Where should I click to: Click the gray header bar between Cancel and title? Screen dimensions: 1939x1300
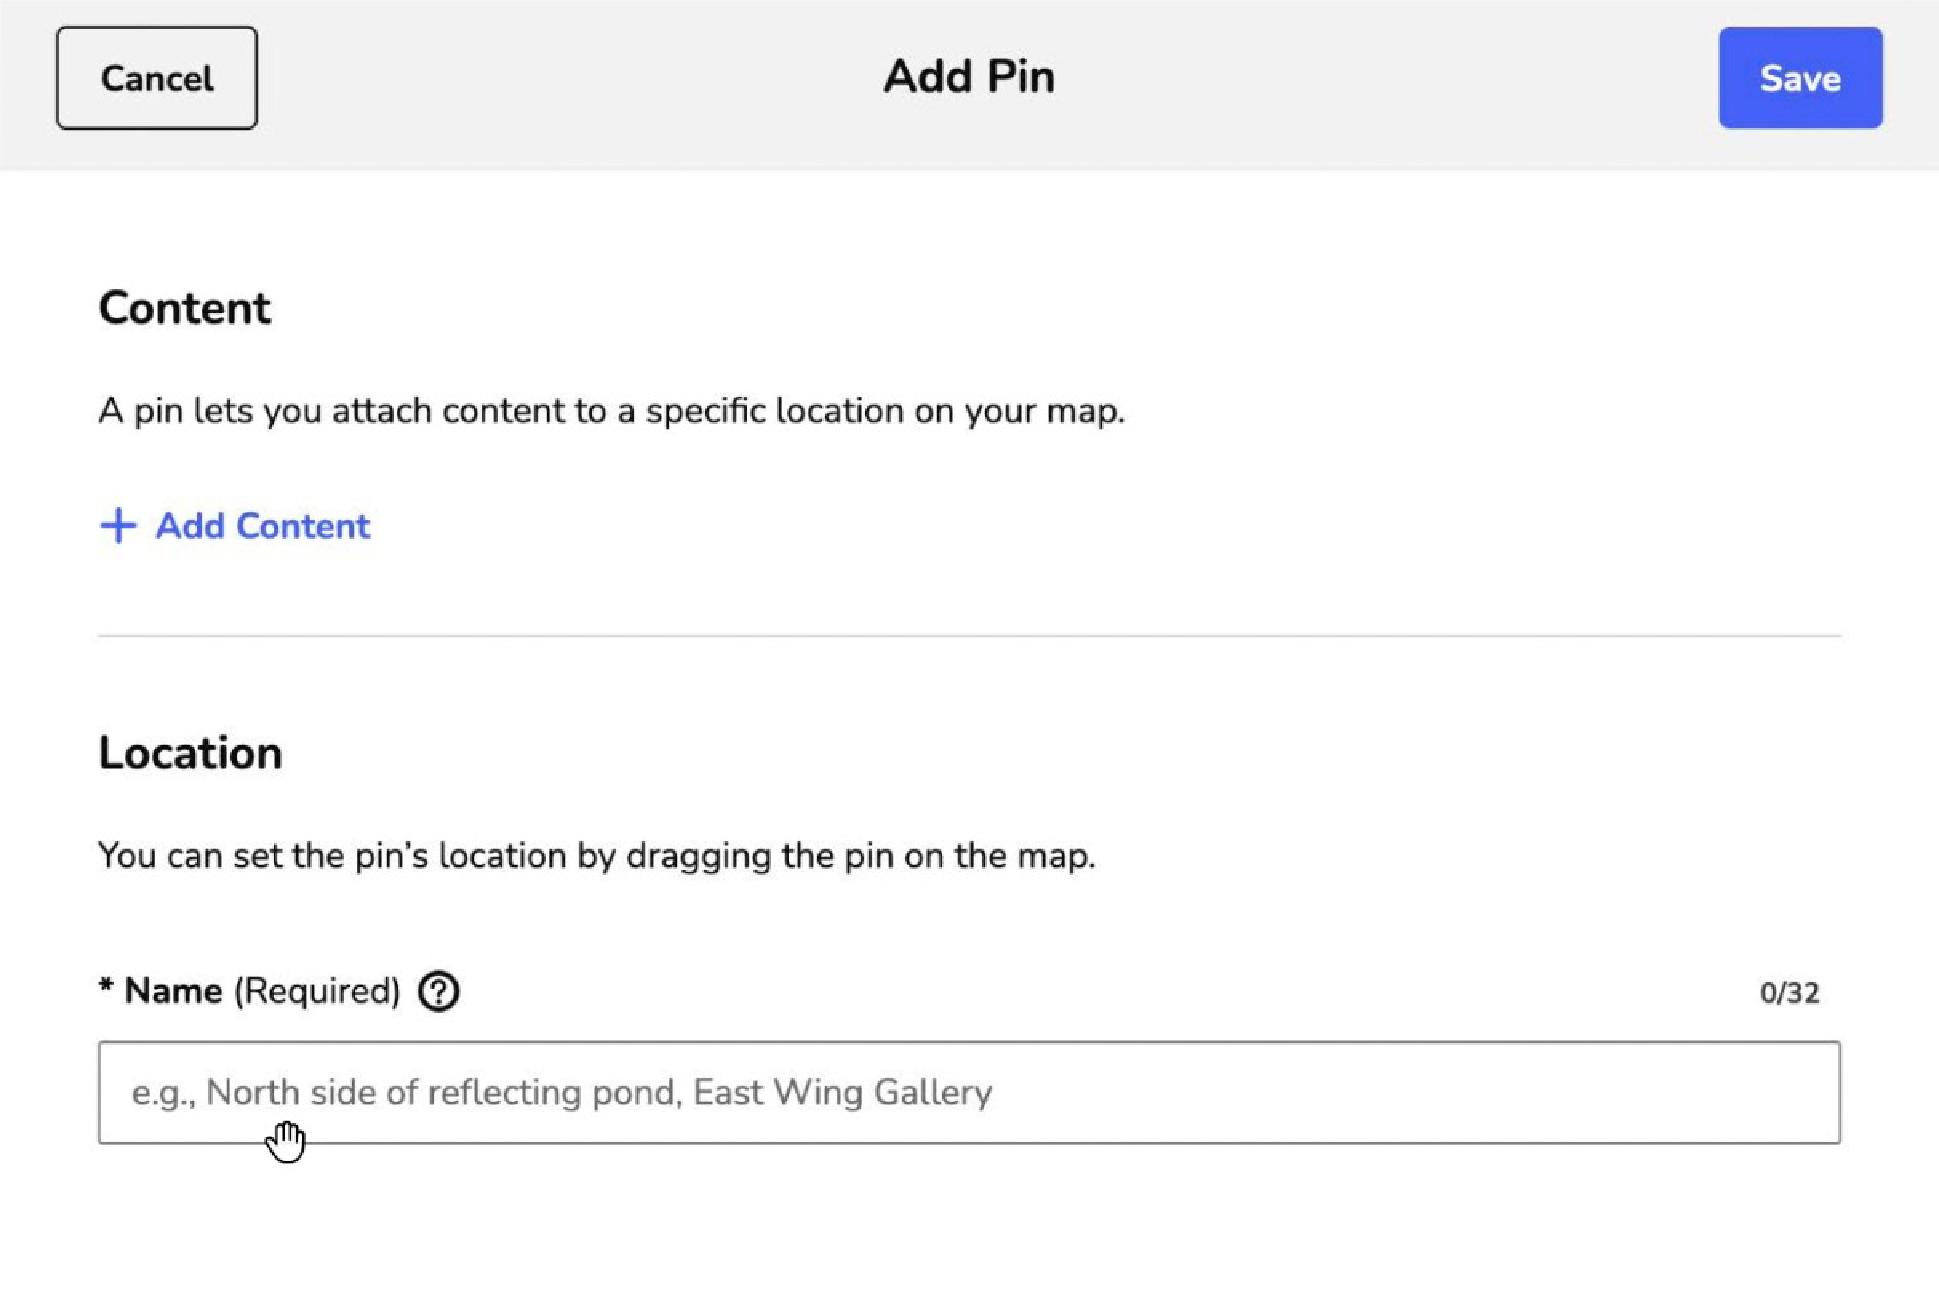[560, 80]
